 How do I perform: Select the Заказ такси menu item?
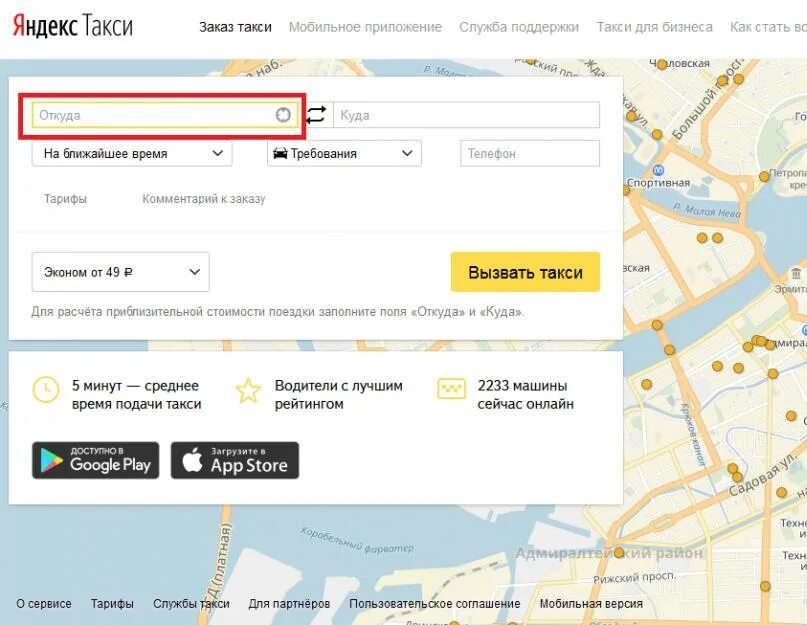(x=235, y=27)
